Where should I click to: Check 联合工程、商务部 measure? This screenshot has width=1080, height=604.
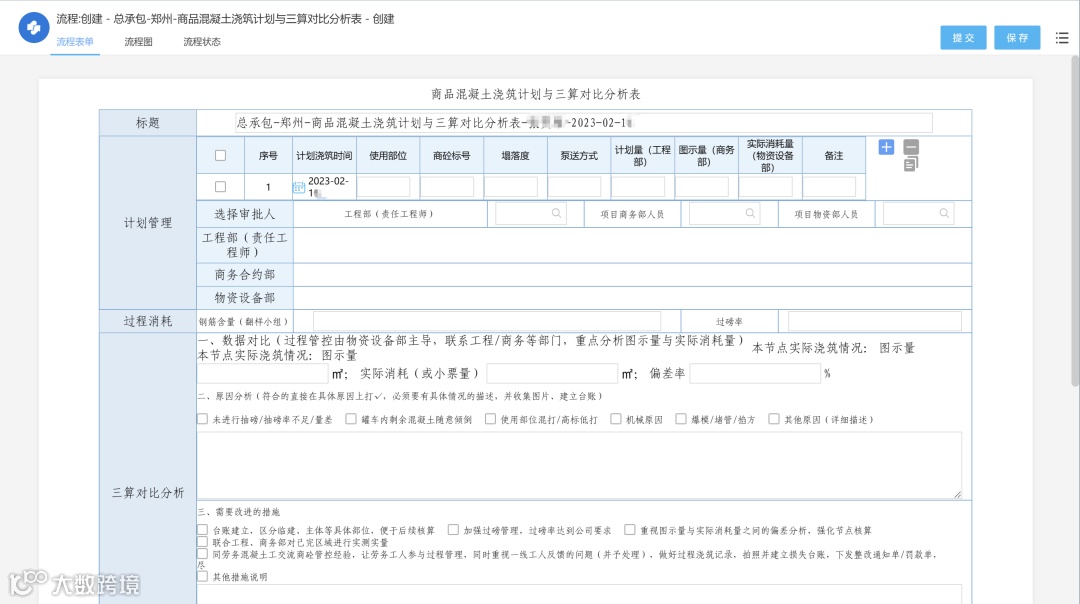click(x=202, y=542)
